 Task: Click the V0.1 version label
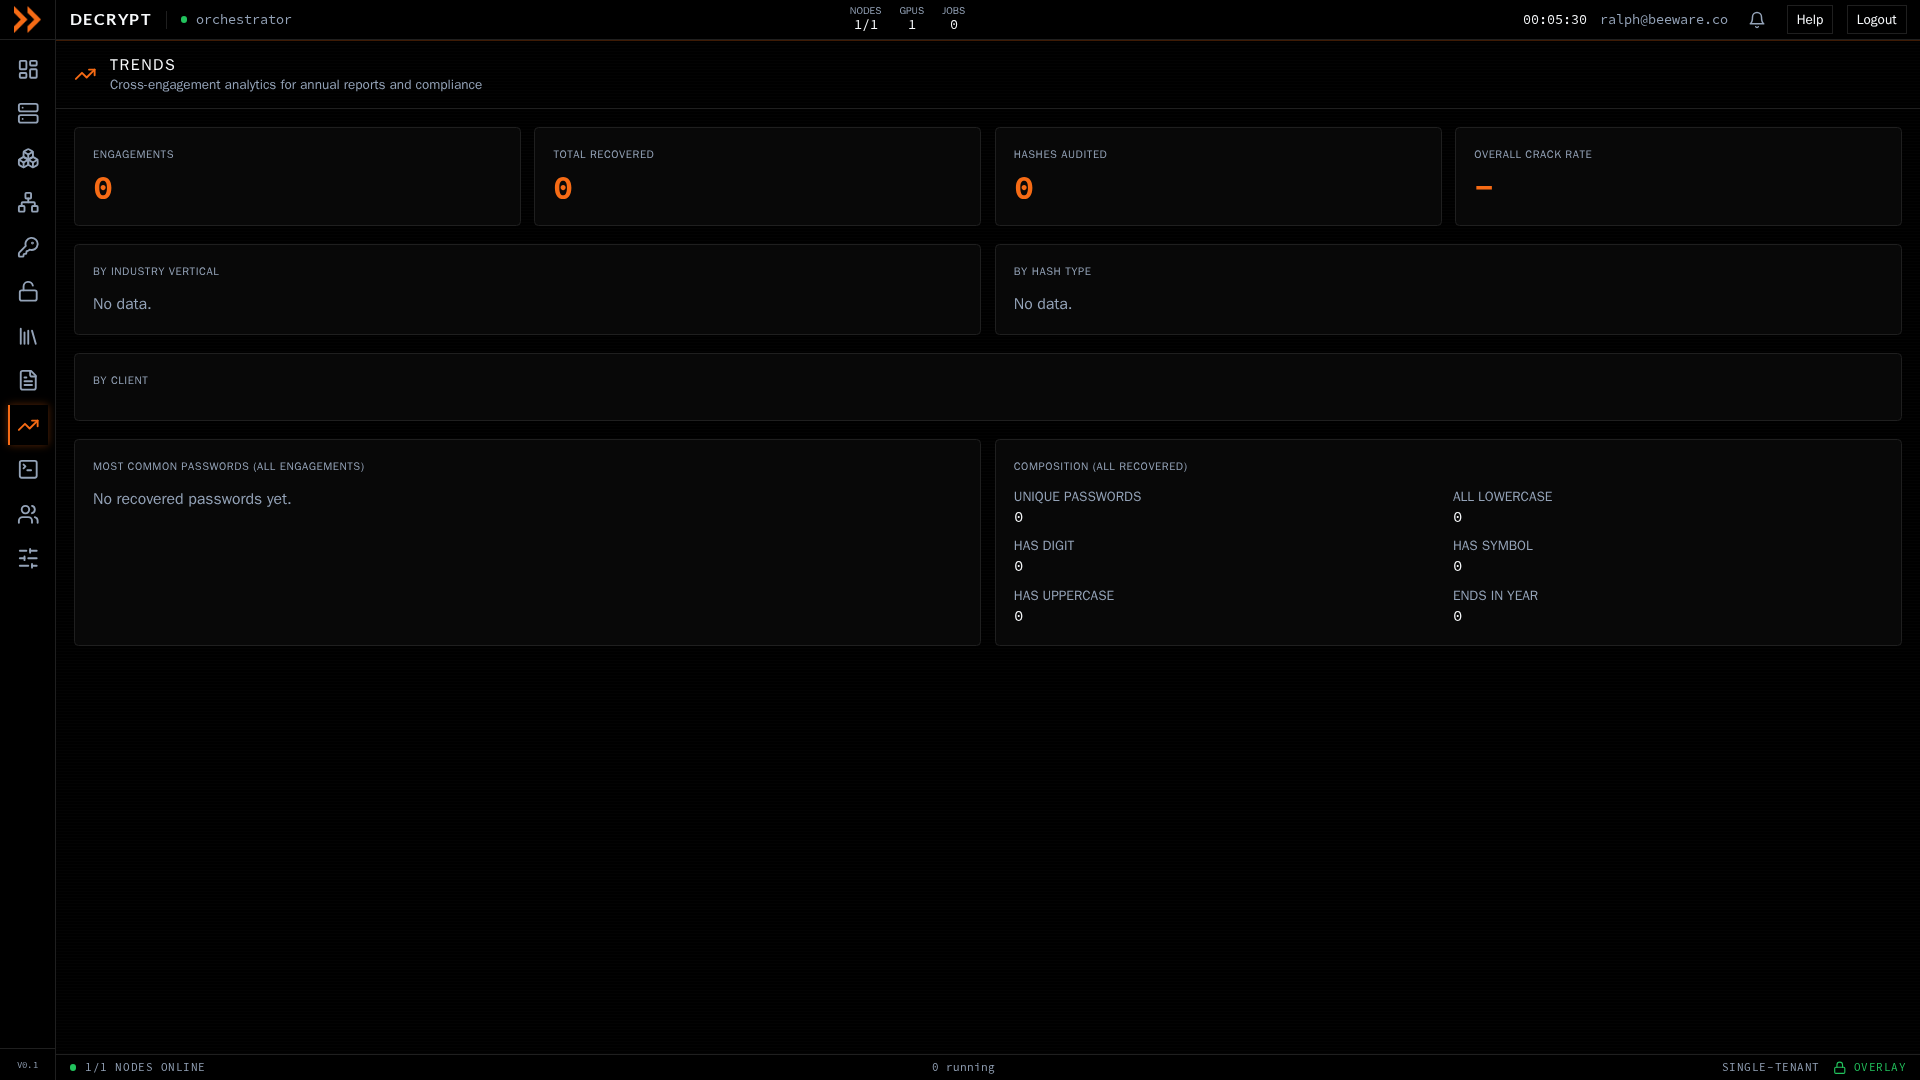(28, 1065)
